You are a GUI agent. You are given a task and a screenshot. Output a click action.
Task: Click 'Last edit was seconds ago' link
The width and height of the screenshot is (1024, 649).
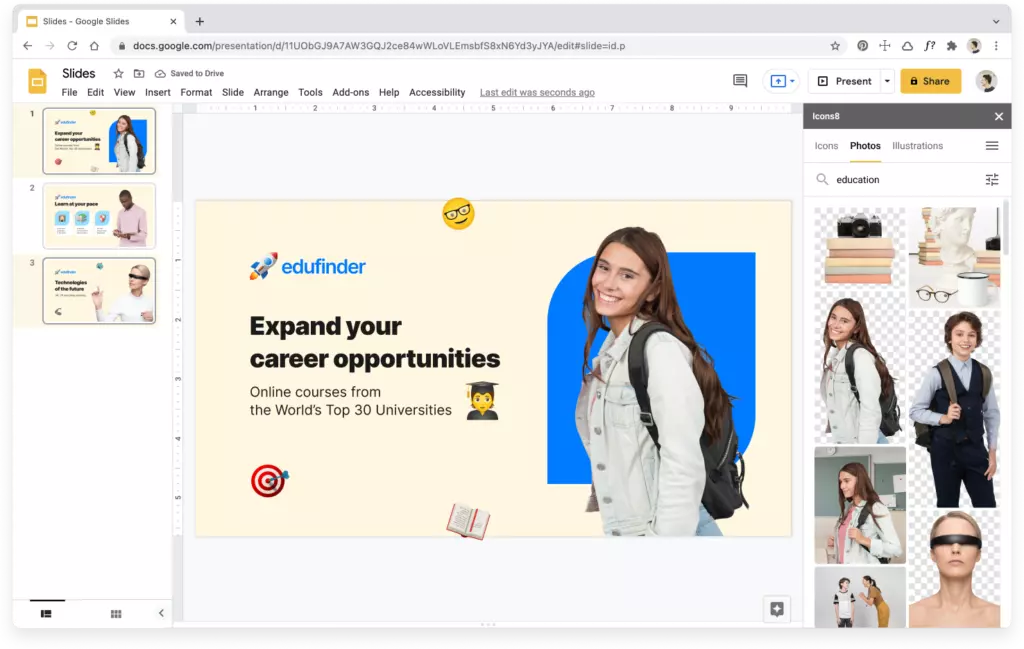pos(537,93)
